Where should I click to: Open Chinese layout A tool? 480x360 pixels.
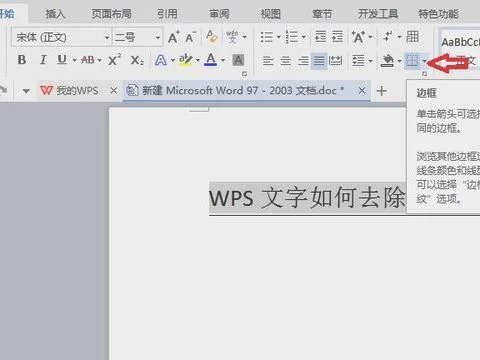point(359,37)
